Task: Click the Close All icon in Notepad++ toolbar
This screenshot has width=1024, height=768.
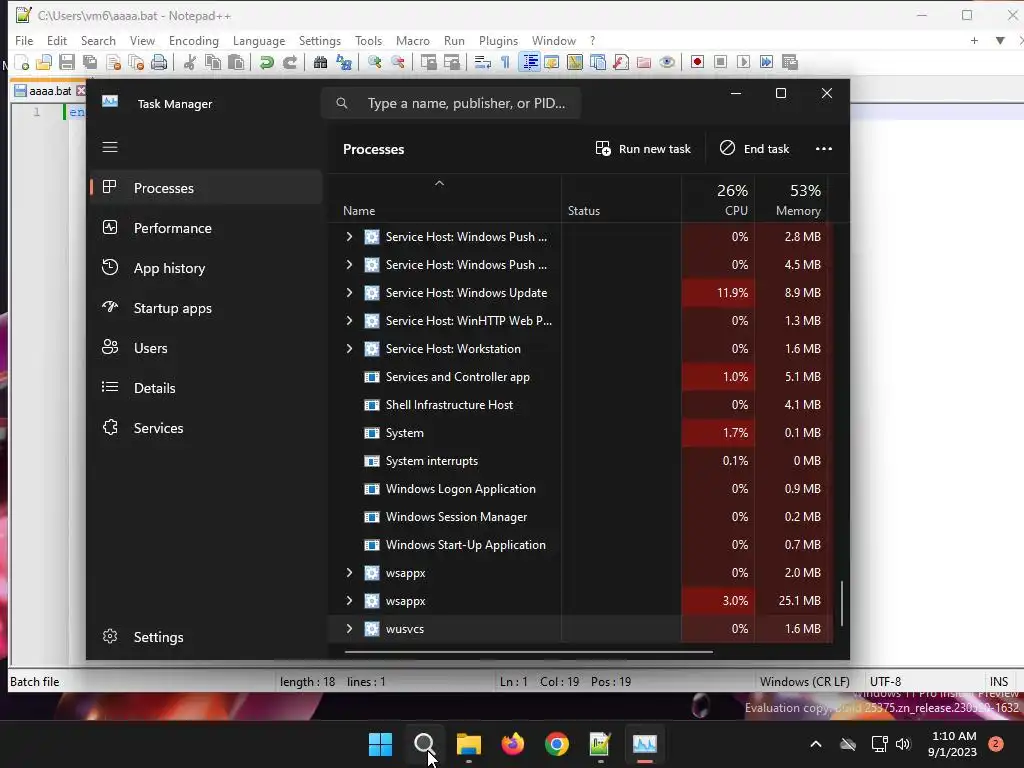Action: tap(136, 63)
